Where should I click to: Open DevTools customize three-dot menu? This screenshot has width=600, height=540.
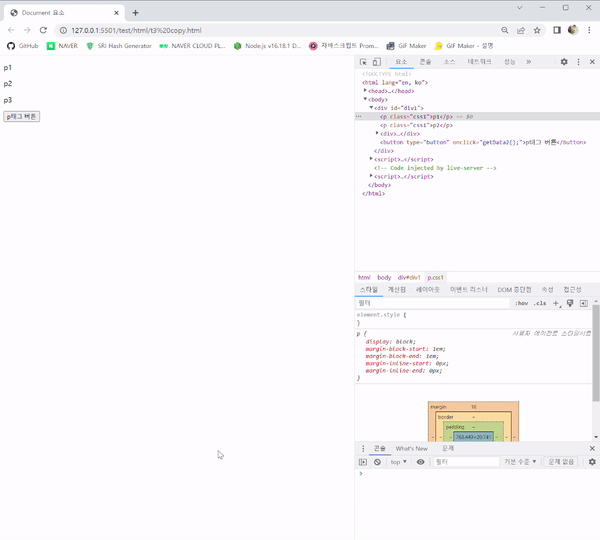pyautogui.click(x=578, y=62)
